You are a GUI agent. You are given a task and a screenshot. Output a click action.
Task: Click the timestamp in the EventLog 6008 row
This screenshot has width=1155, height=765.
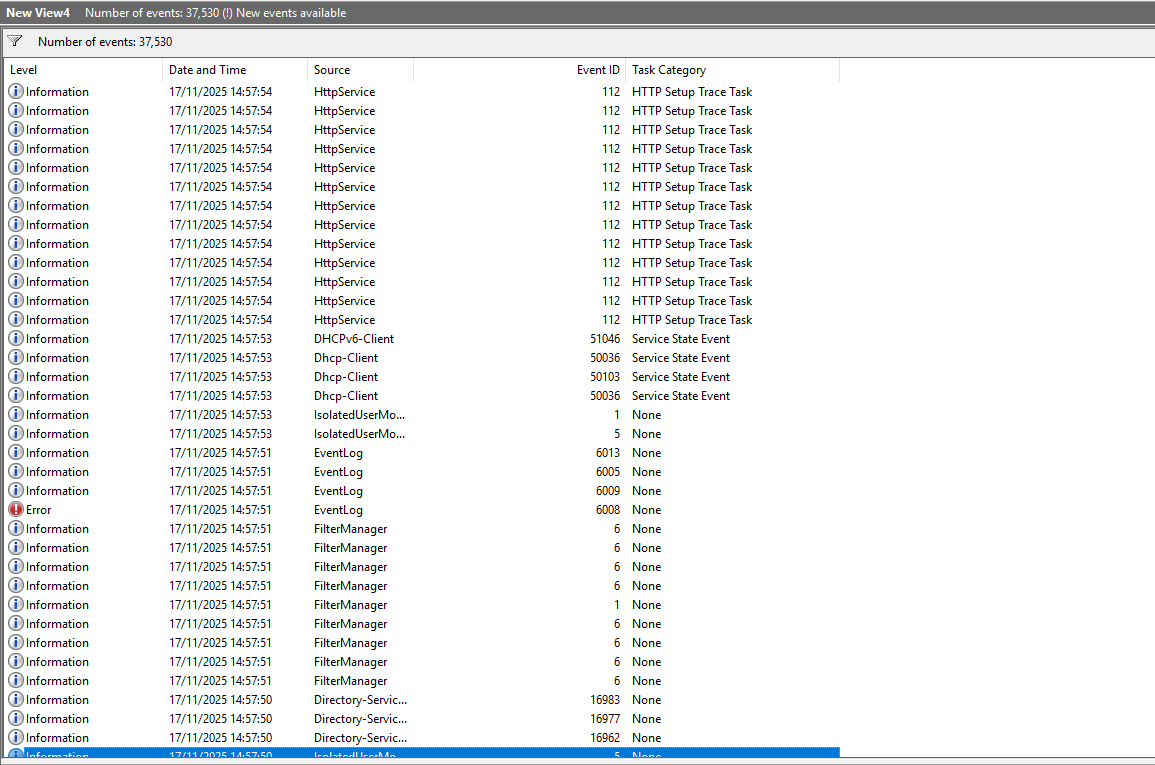[220, 510]
